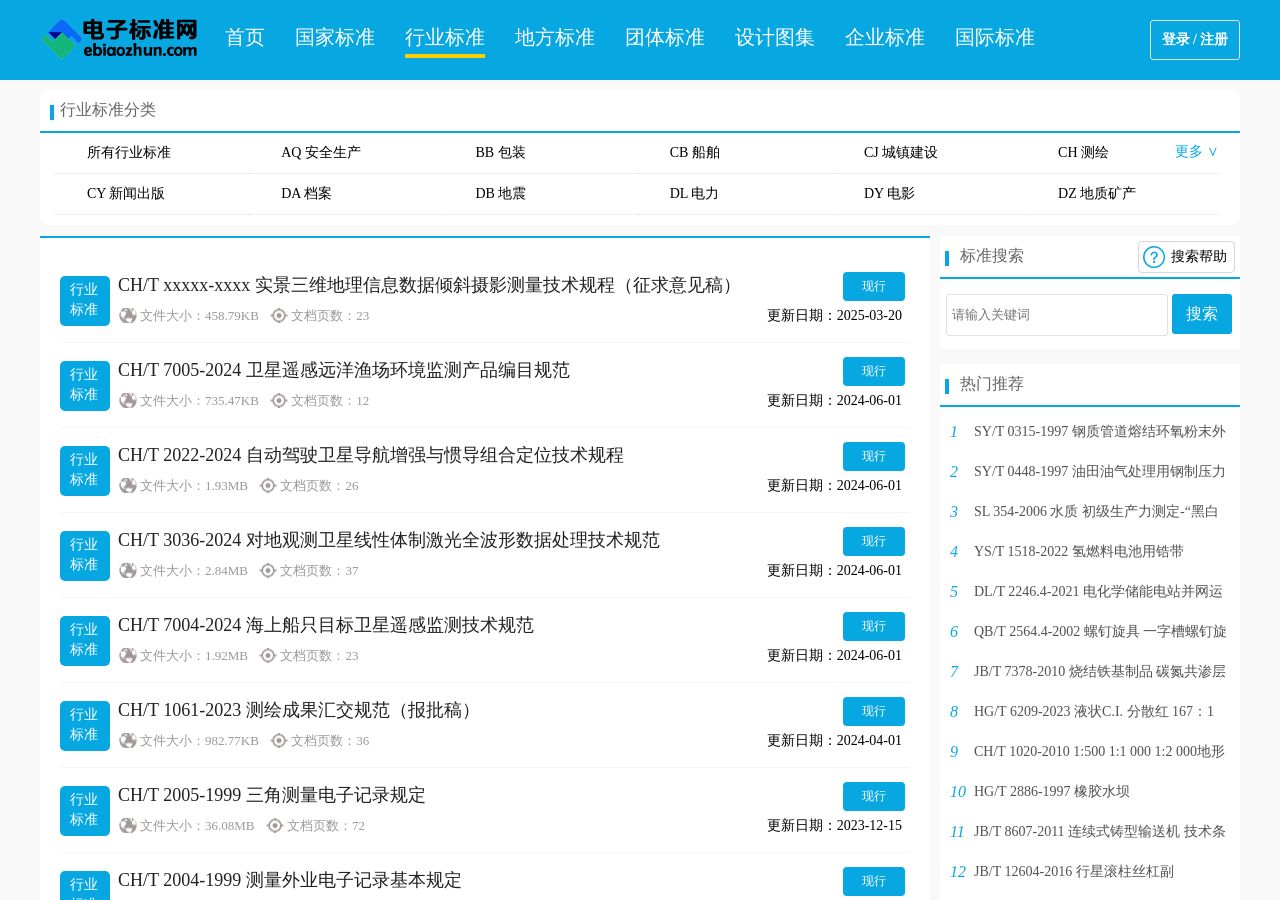Select DL 电力 category
1280x900 pixels.
click(694, 194)
